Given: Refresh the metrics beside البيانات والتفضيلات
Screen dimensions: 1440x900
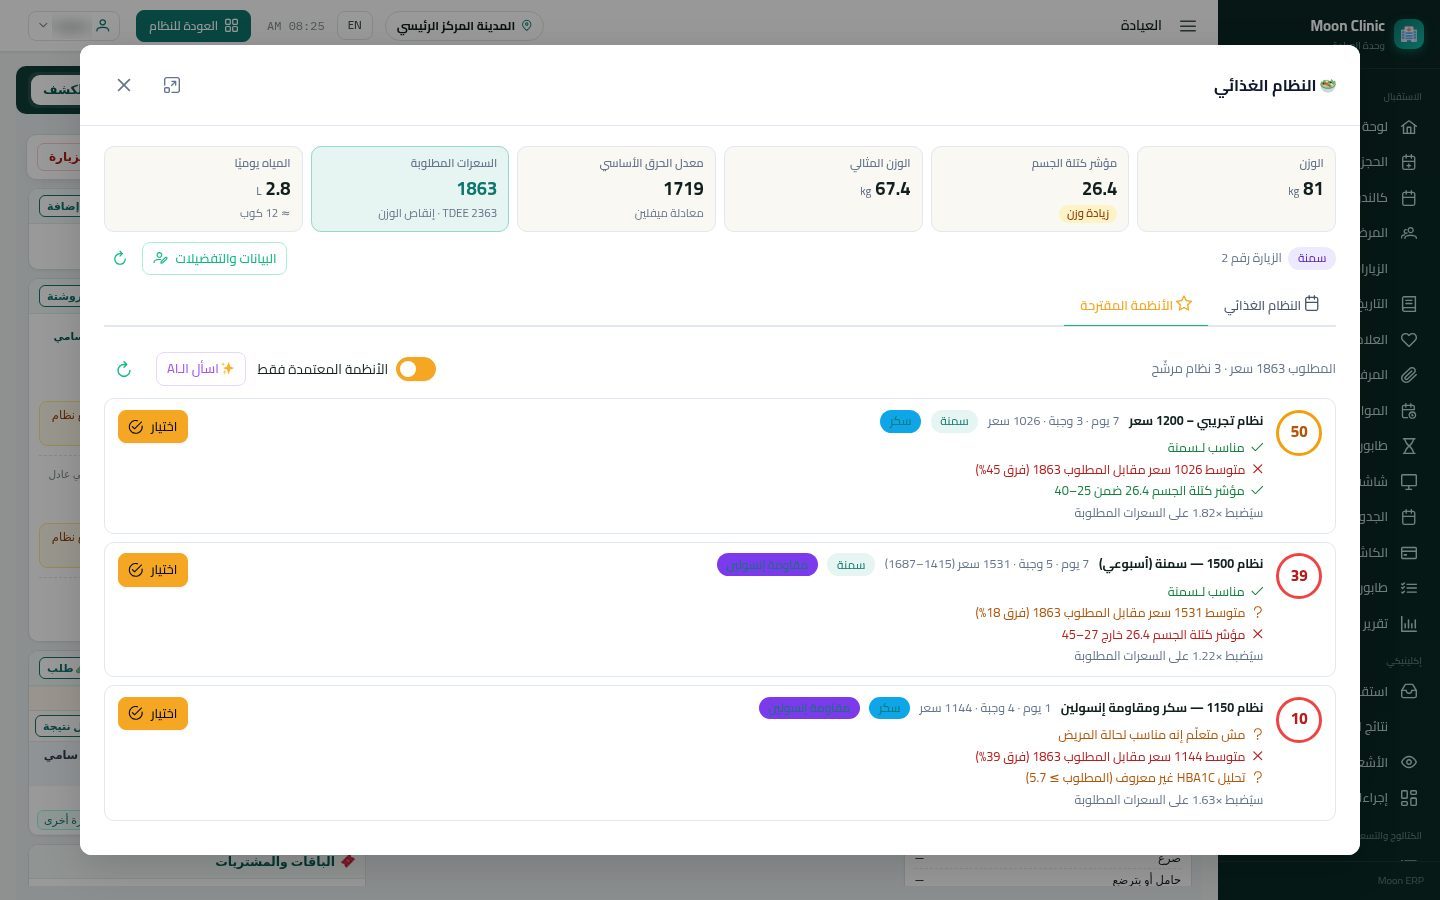Looking at the screenshot, I should (x=120, y=258).
